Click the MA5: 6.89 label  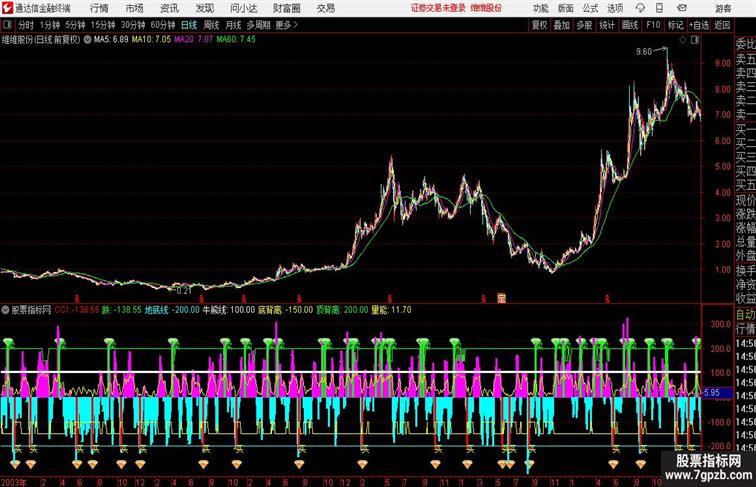coord(111,40)
